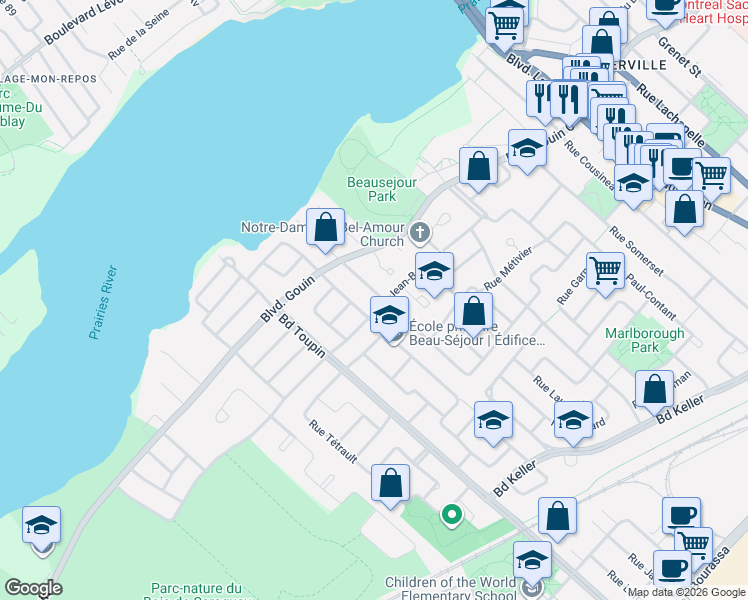Click the Rue Tétrault street label
This screenshot has width=748, height=600.
(333, 442)
